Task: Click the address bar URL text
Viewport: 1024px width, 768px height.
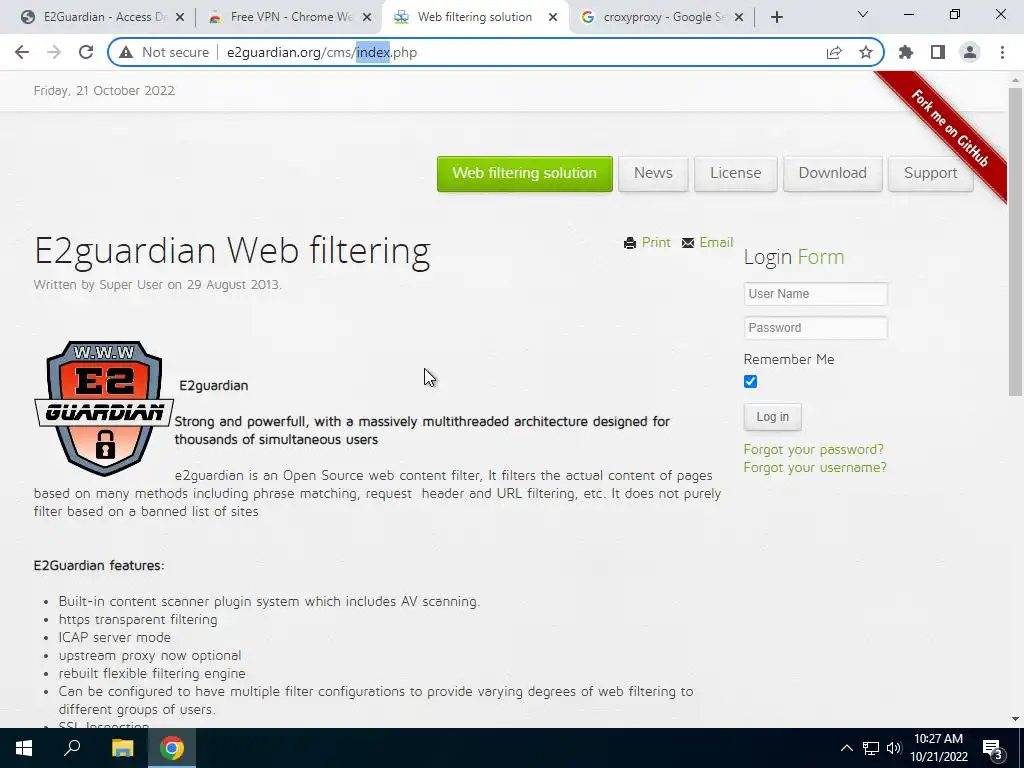Action: coord(322,52)
